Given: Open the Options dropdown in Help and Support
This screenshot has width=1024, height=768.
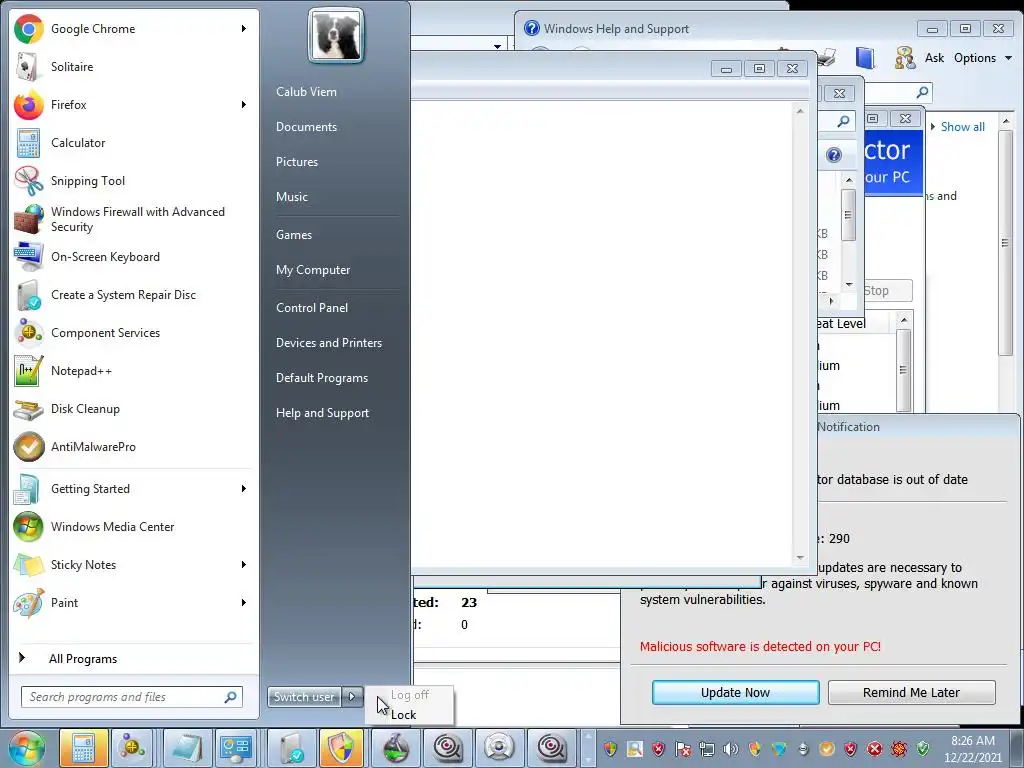Looking at the screenshot, I should pyautogui.click(x=982, y=58).
